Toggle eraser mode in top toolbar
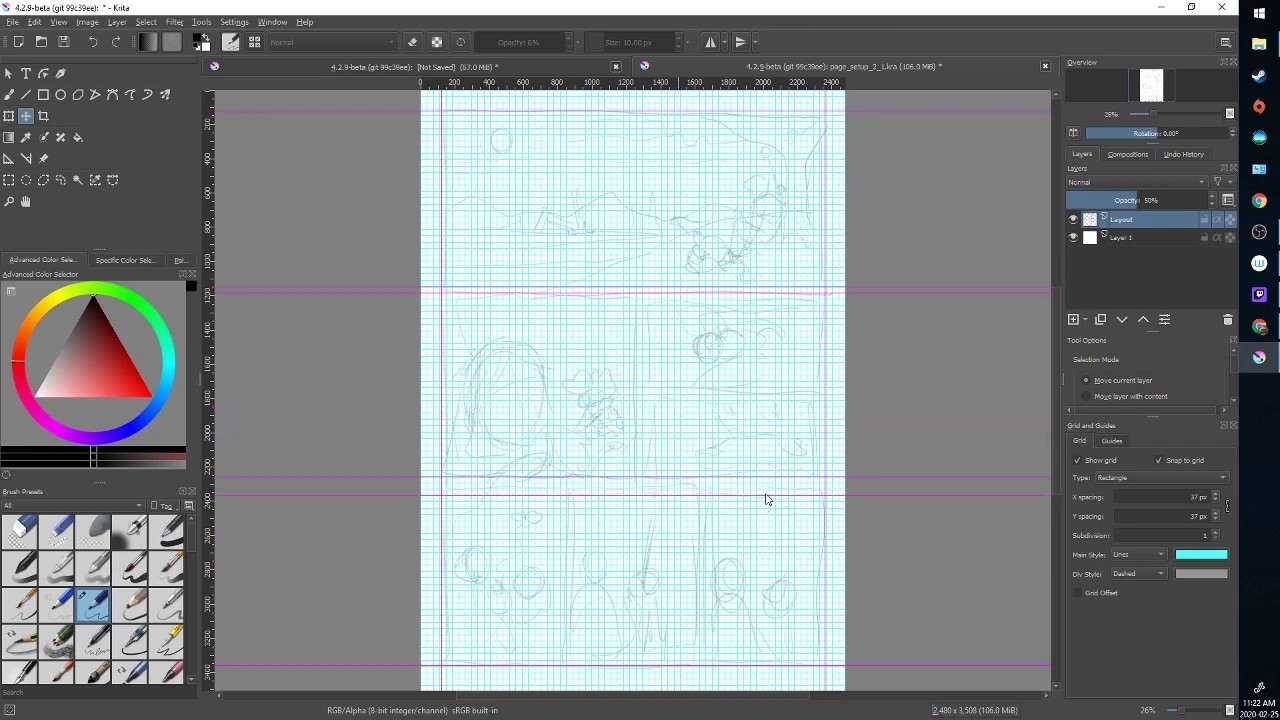 pos(412,42)
